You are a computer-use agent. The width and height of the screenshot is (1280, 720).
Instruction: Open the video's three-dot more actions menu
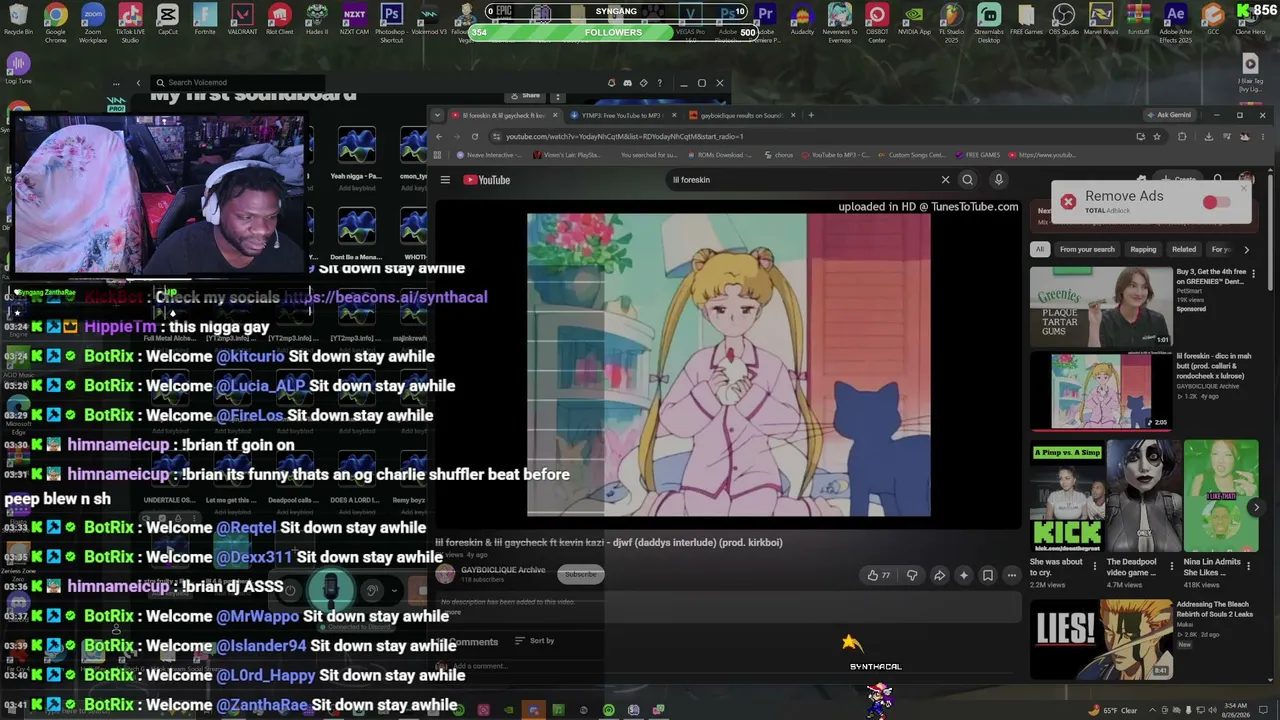tap(1012, 575)
